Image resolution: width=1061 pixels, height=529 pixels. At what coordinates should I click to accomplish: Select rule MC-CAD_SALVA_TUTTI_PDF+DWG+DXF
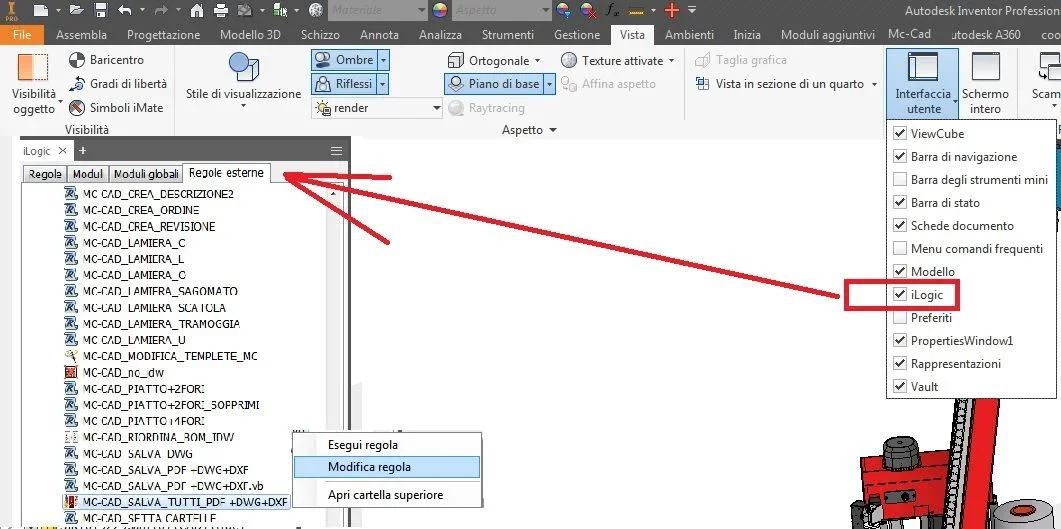pos(176,502)
